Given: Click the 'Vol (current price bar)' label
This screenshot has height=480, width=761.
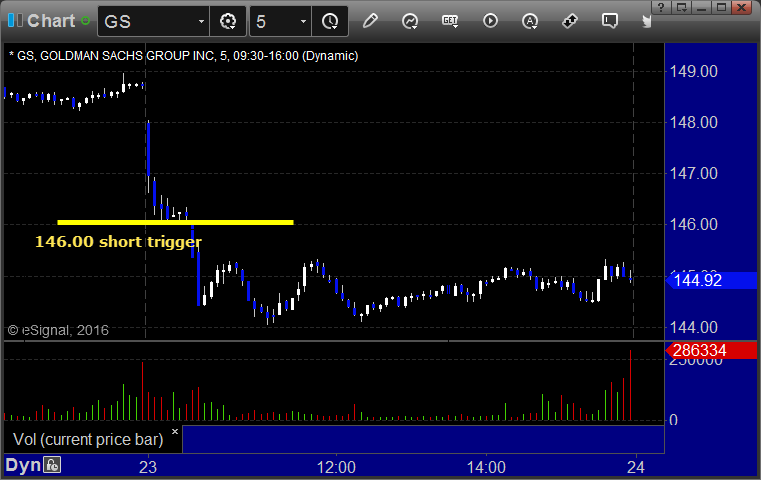Looking at the screenshot, I should [88, 439].
